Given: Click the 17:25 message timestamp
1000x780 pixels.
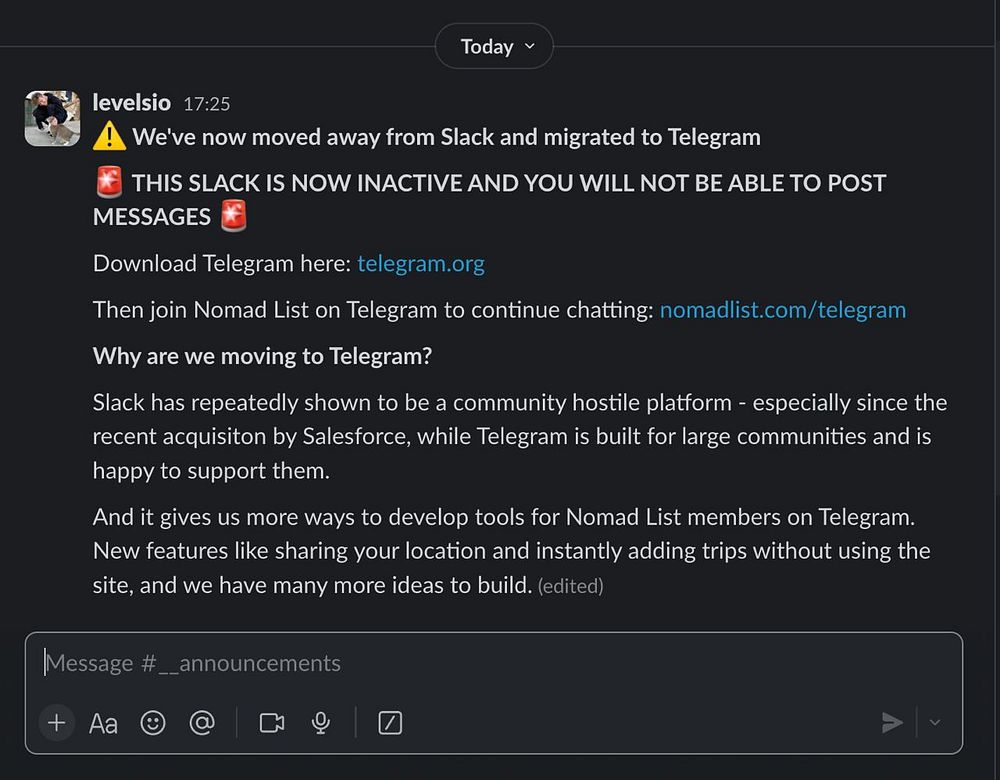Looking at the screenshot, I should pos(207,104).
